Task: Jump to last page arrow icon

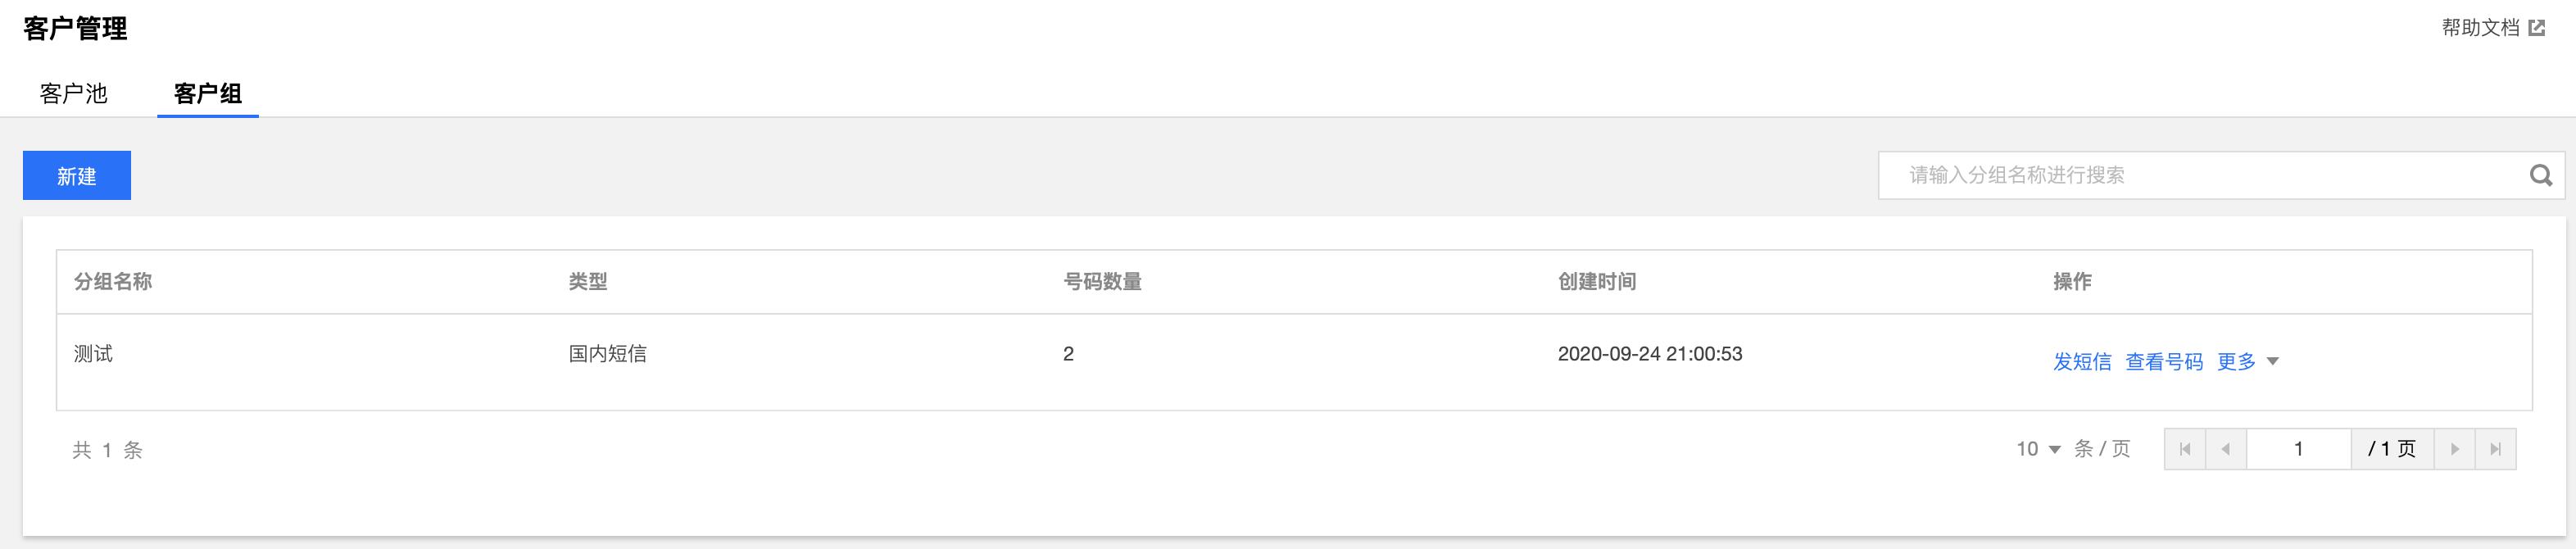Action: 2495,449
